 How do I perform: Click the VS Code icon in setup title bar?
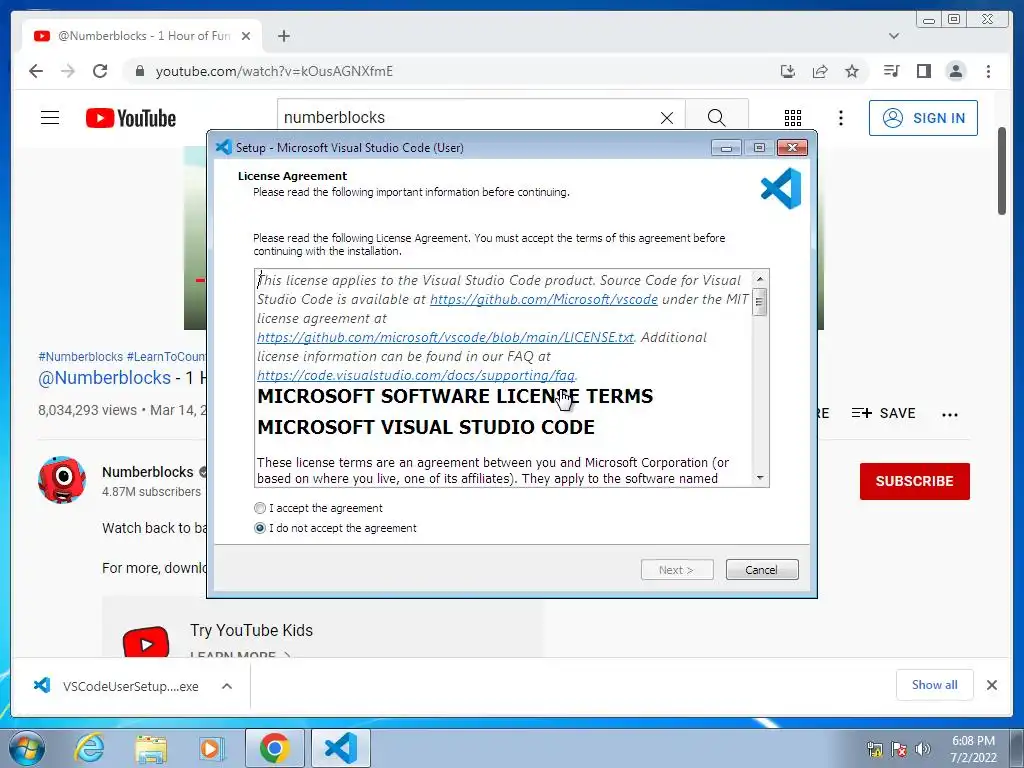tap(223, 147)
